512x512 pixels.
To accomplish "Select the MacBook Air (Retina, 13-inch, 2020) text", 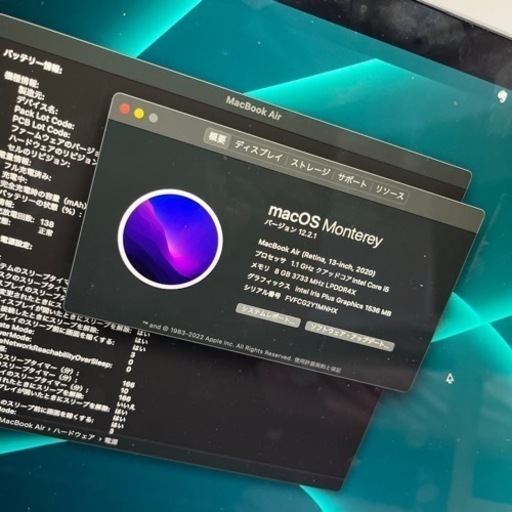I will pyautogui.click(x=317, y=258).
